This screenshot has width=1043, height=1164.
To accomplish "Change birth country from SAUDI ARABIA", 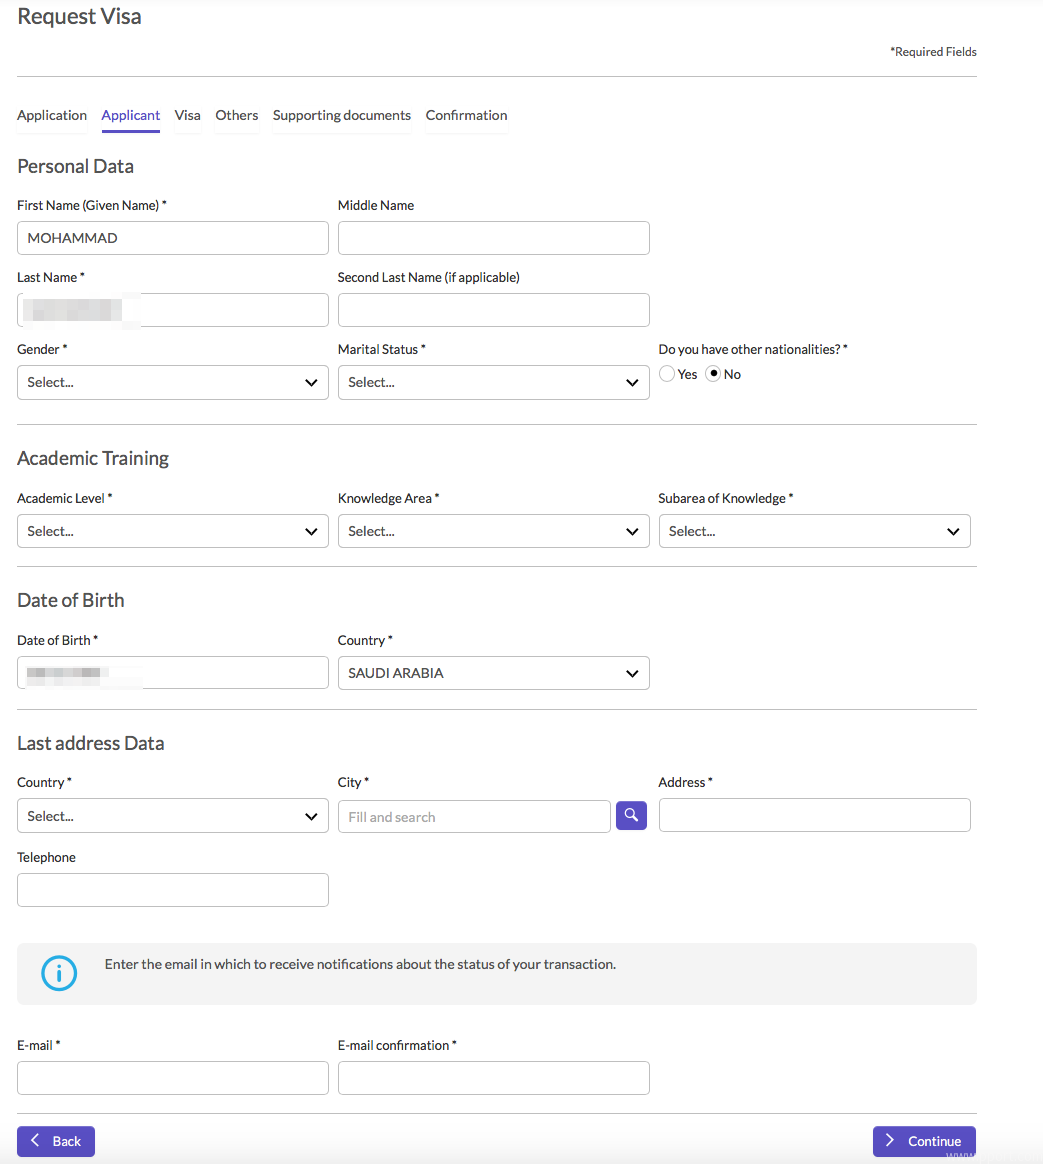I will pos(493,673).
